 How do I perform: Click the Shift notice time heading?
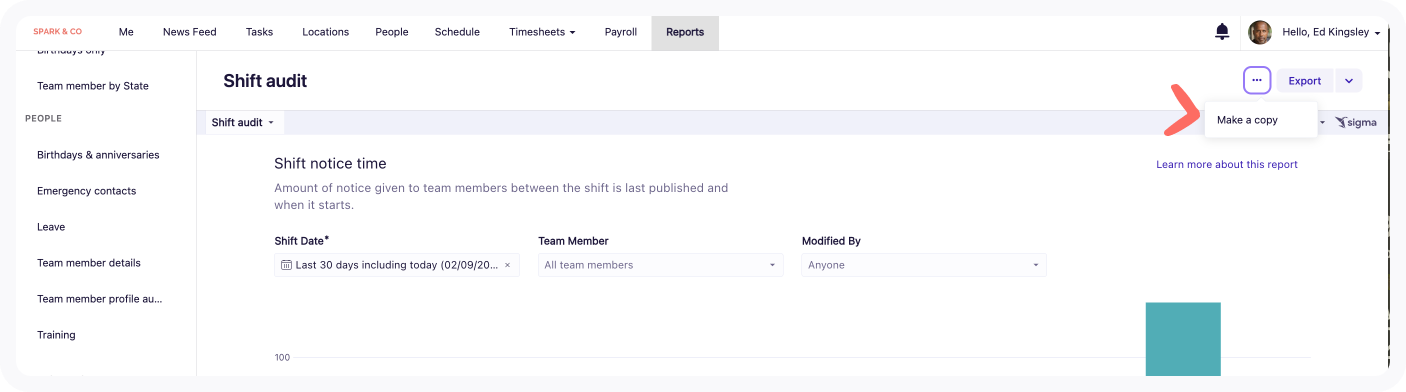pyautogui.click(x=330, y=164)
